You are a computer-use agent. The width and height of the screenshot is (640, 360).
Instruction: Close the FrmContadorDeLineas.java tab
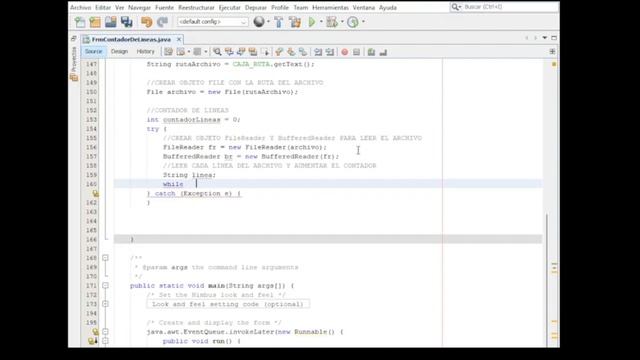coord(179,39)
